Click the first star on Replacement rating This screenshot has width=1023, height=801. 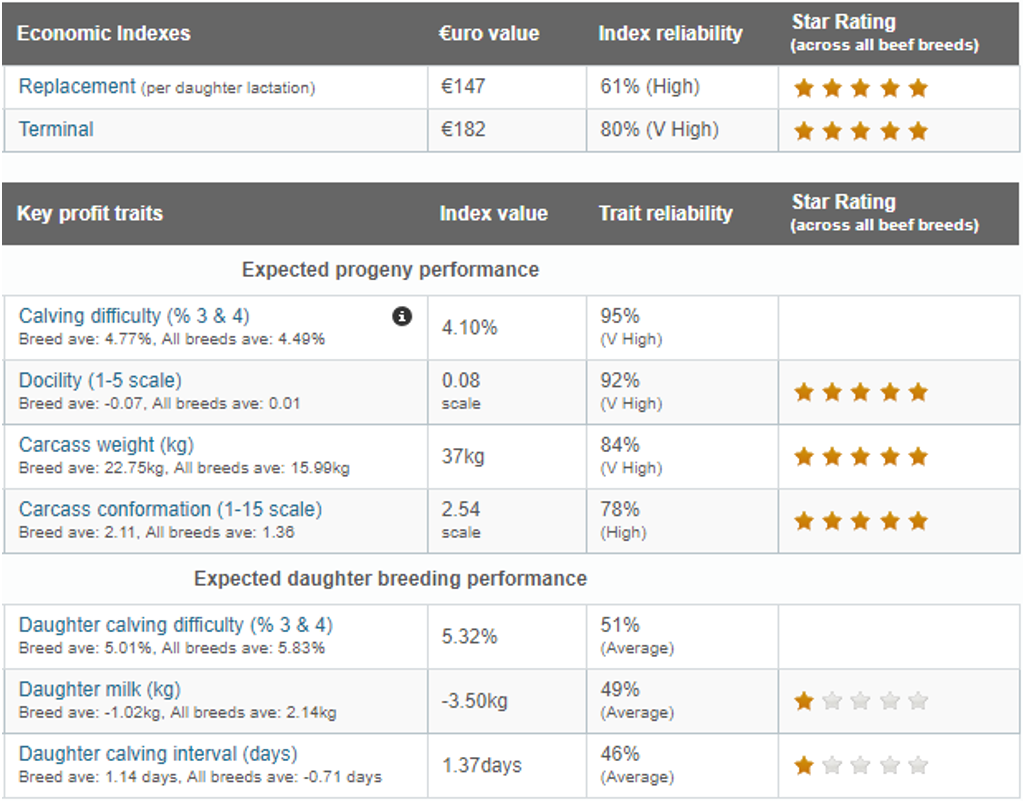coord(803,88)
